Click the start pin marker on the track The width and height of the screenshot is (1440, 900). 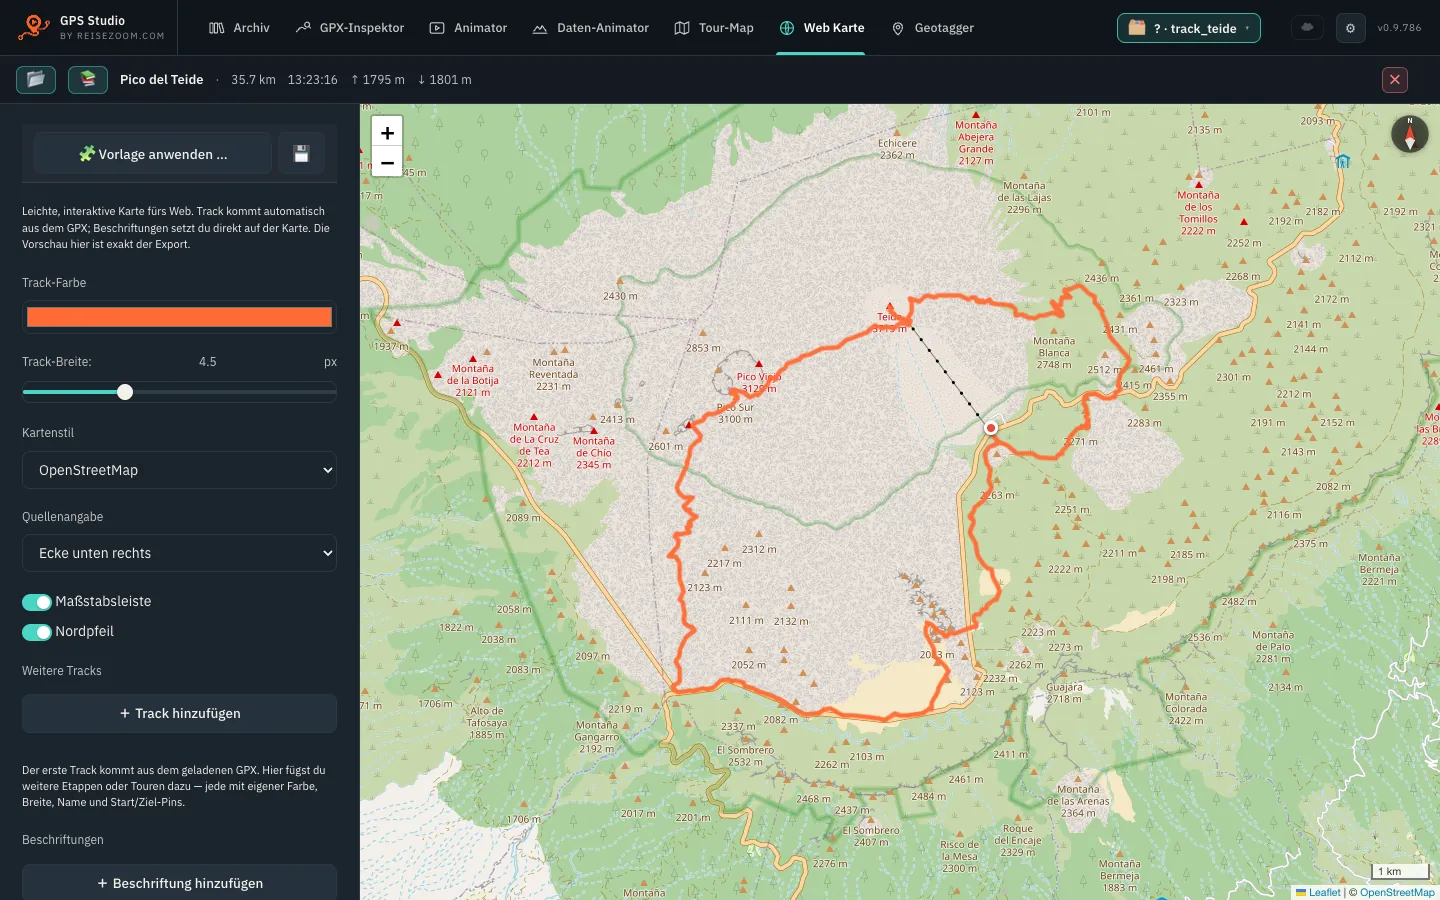(991, 427)
